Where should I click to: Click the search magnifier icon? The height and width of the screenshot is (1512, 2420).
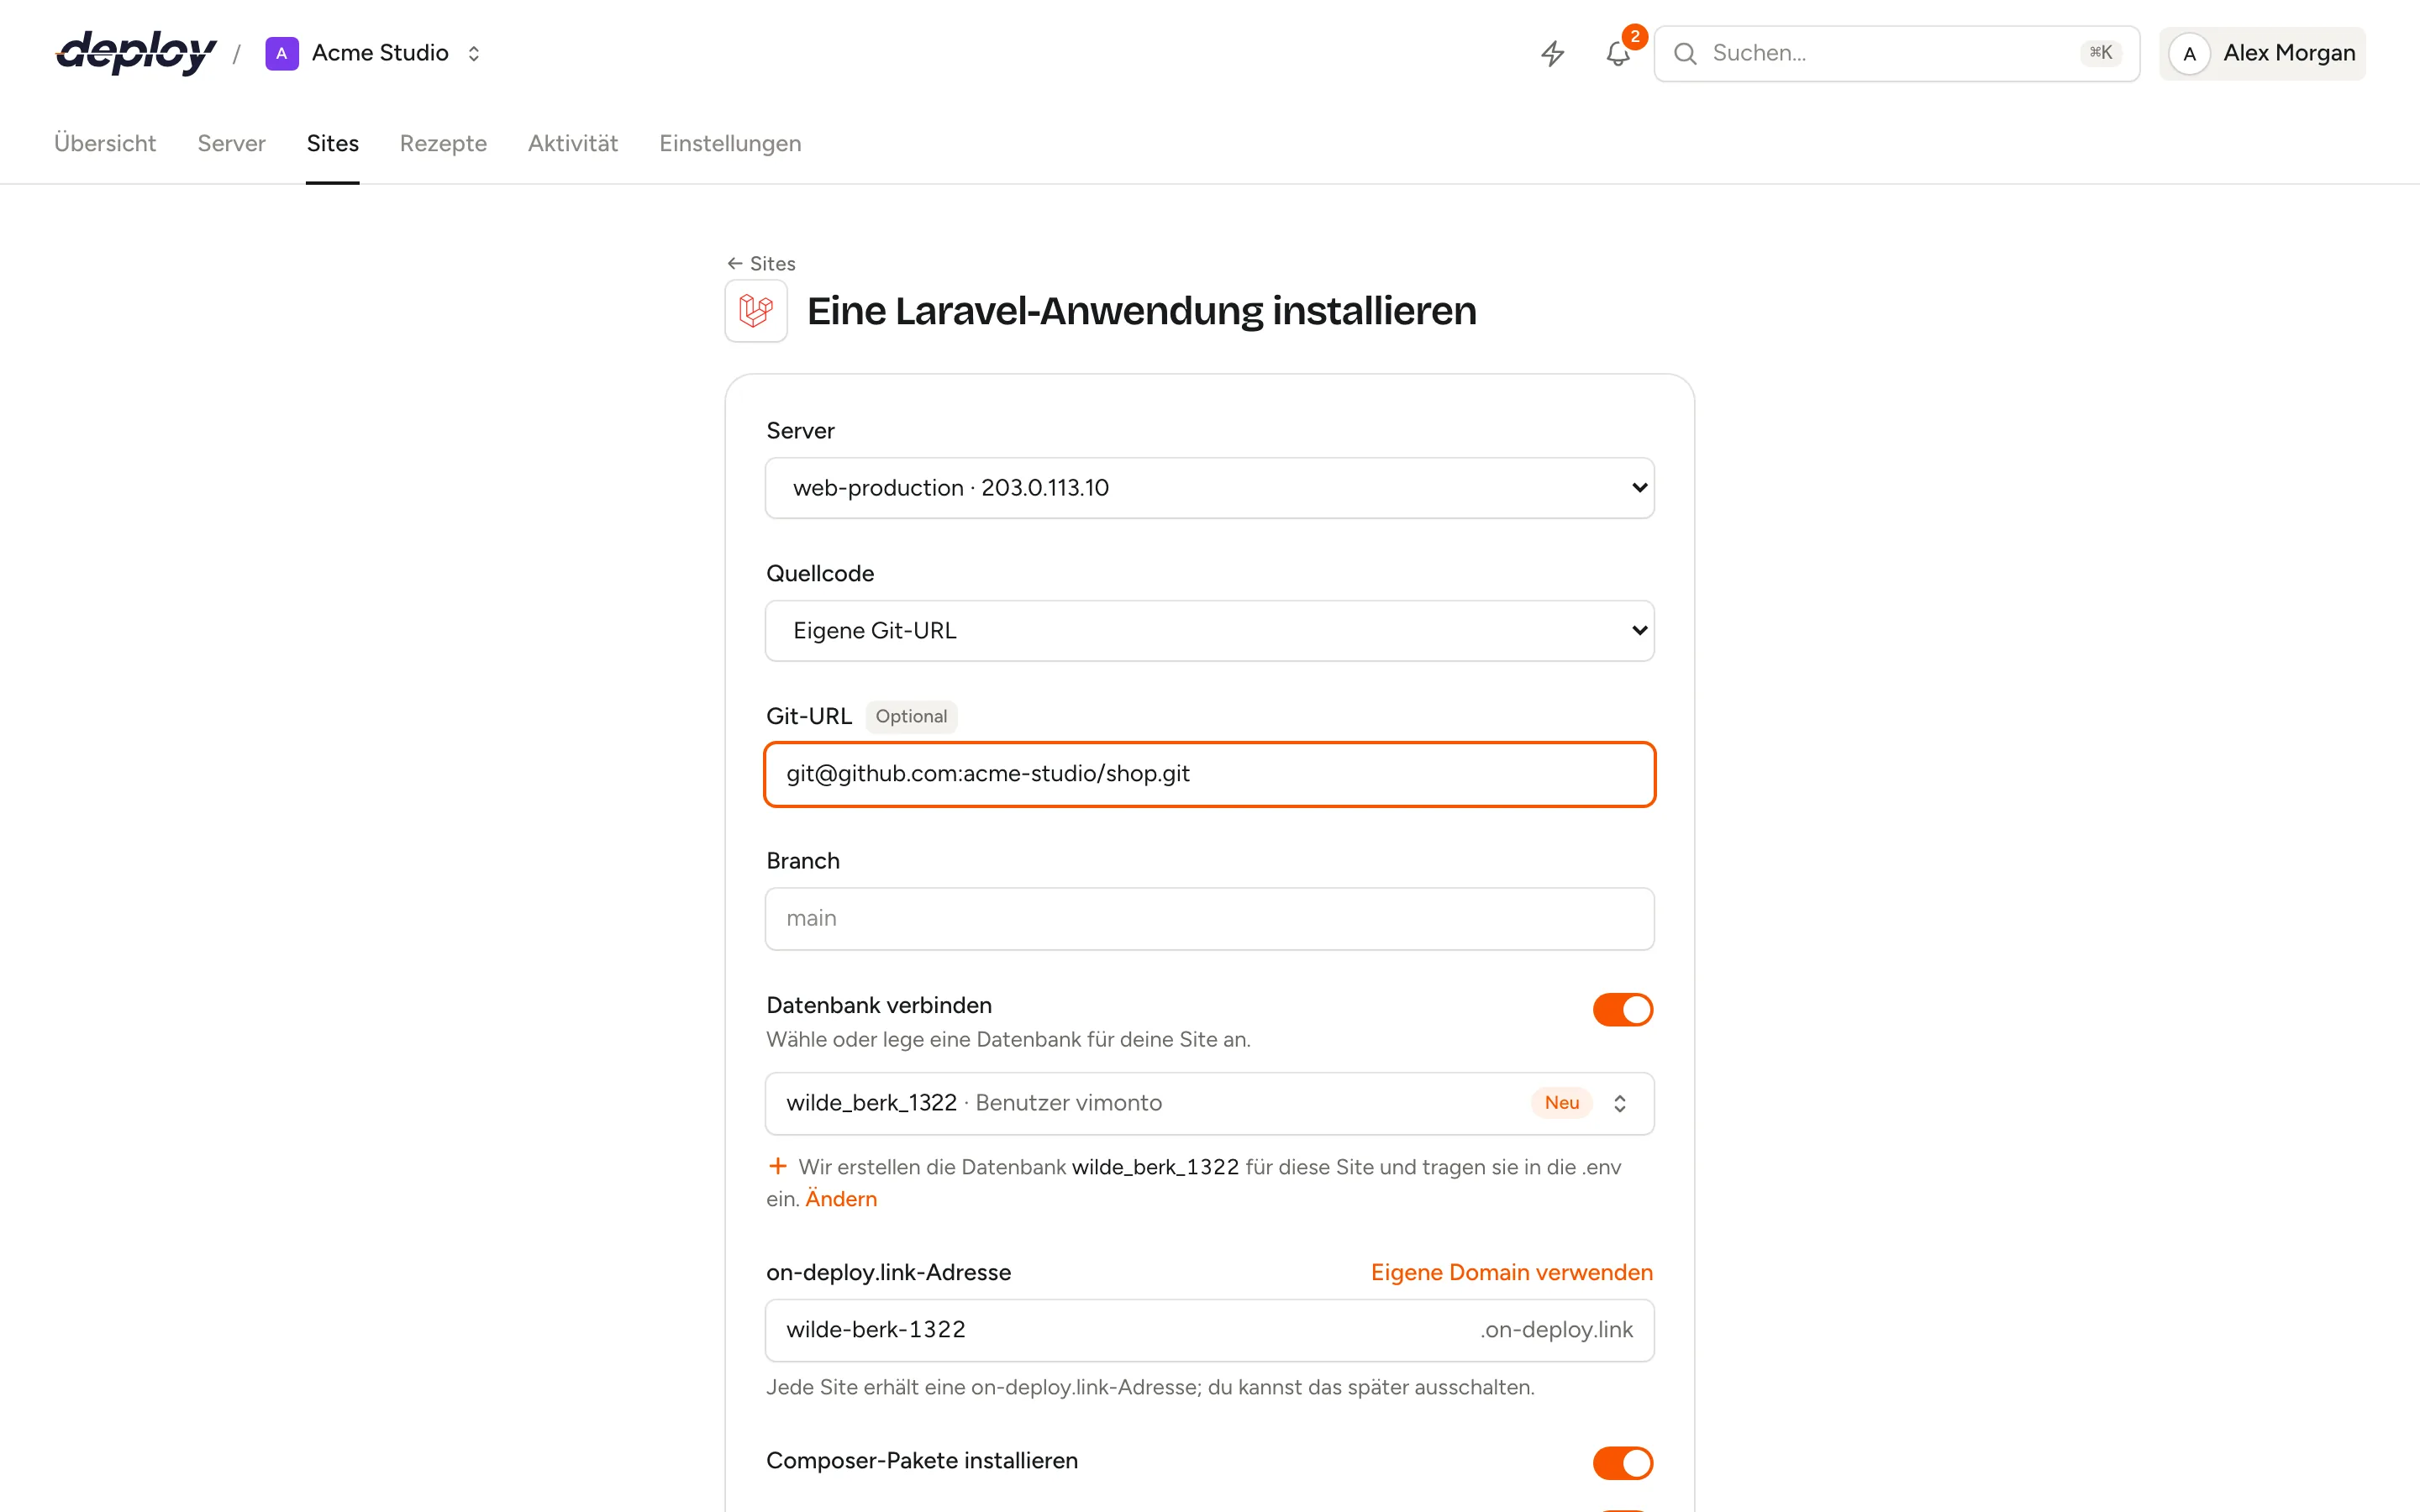point(1685,53)
